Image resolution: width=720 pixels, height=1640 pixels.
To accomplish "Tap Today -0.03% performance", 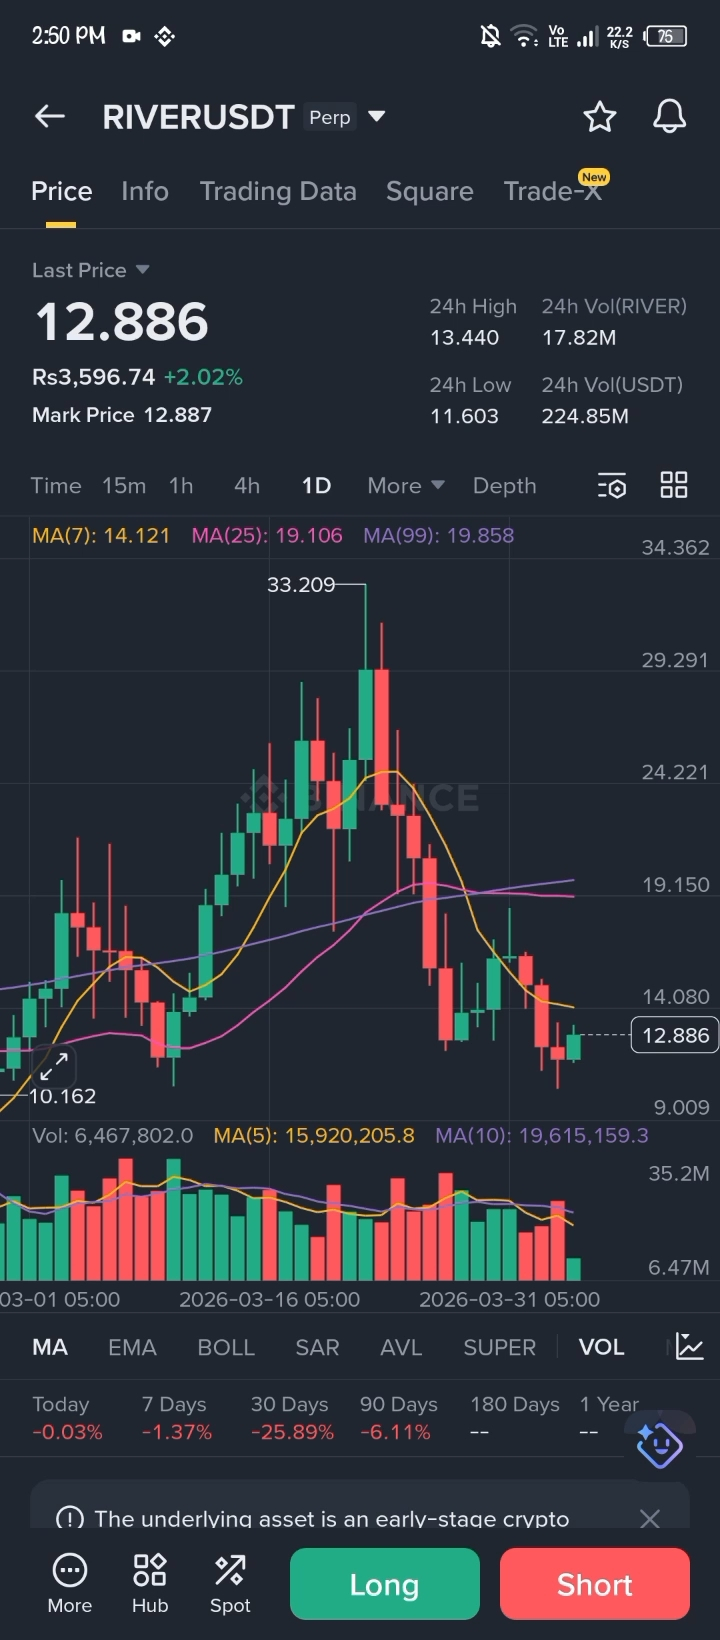I will pos(67,1418).
